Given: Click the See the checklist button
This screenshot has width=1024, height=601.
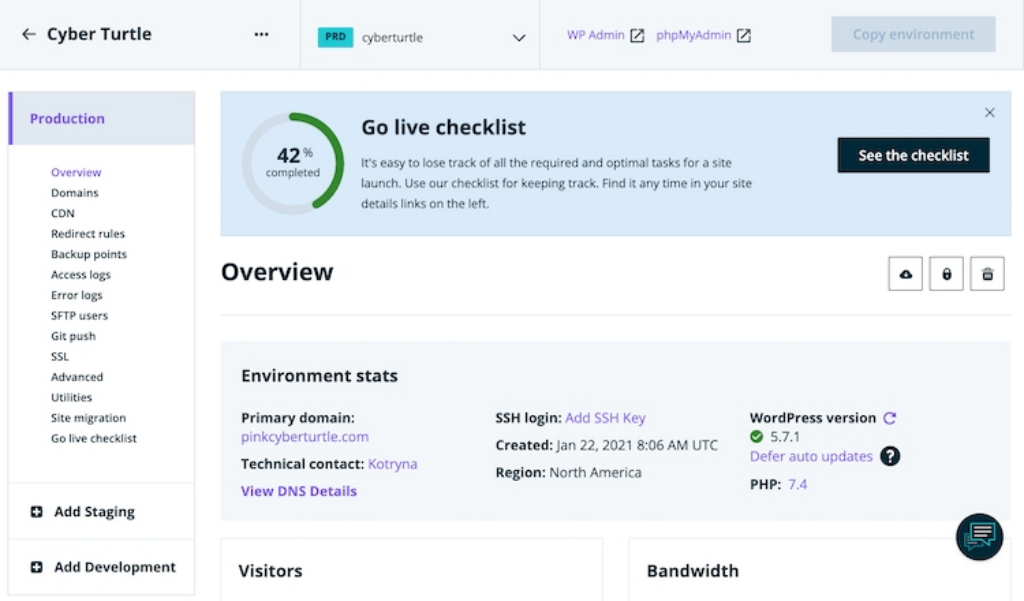Looking at the screenshot, I should click(x=913, y=155).
